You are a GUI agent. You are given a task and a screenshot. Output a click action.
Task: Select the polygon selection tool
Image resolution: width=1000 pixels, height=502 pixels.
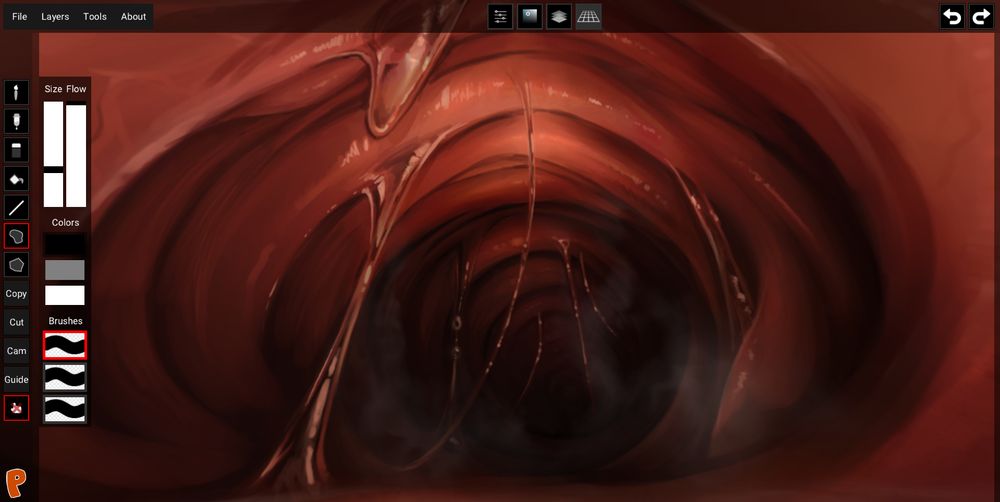[16, 265]
